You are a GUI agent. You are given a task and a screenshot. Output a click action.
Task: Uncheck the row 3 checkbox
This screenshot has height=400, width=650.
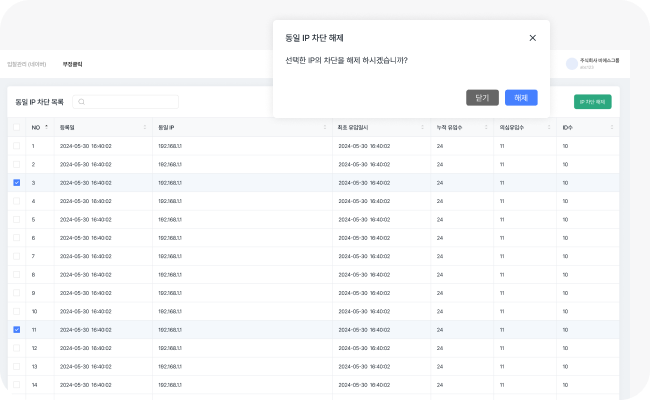[16, 183]
